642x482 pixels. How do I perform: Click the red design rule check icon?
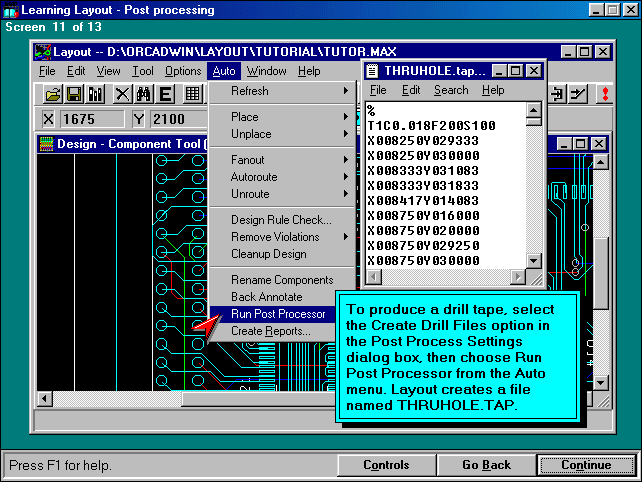click(x=603, y=94)
